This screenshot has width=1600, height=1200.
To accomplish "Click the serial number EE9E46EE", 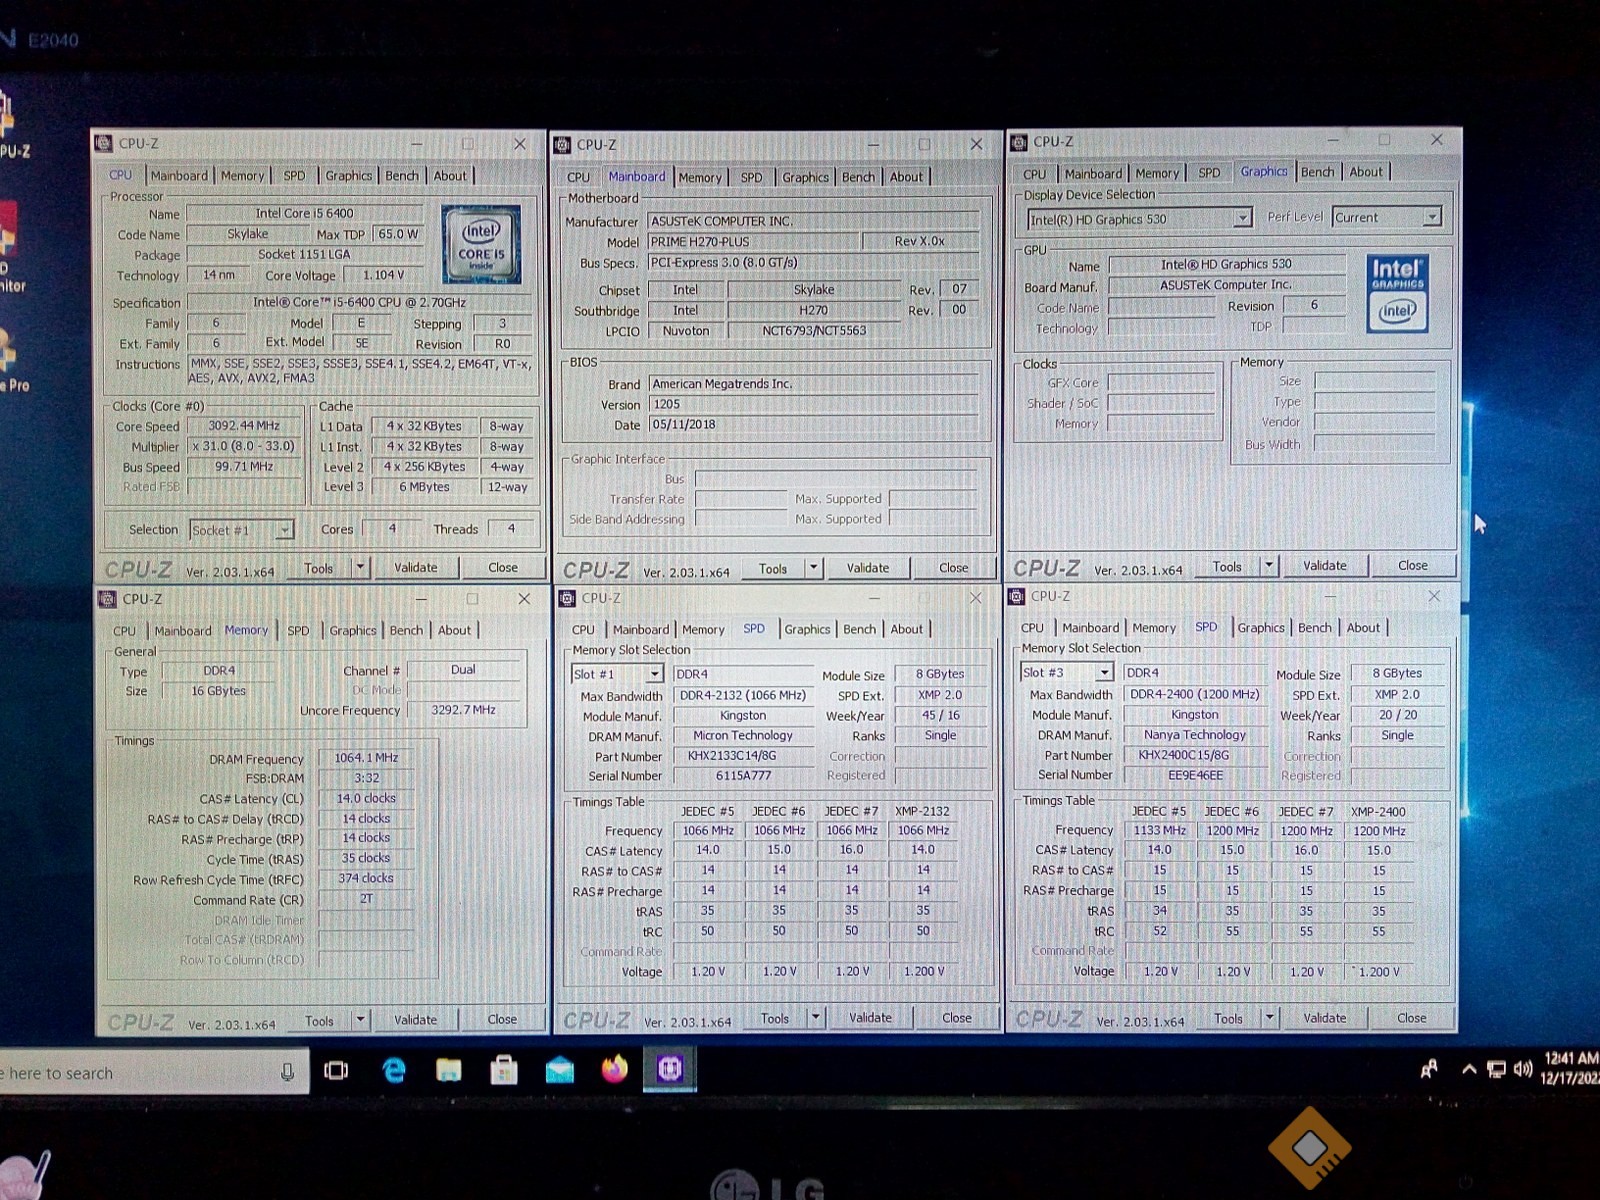I will (1195, 775).
